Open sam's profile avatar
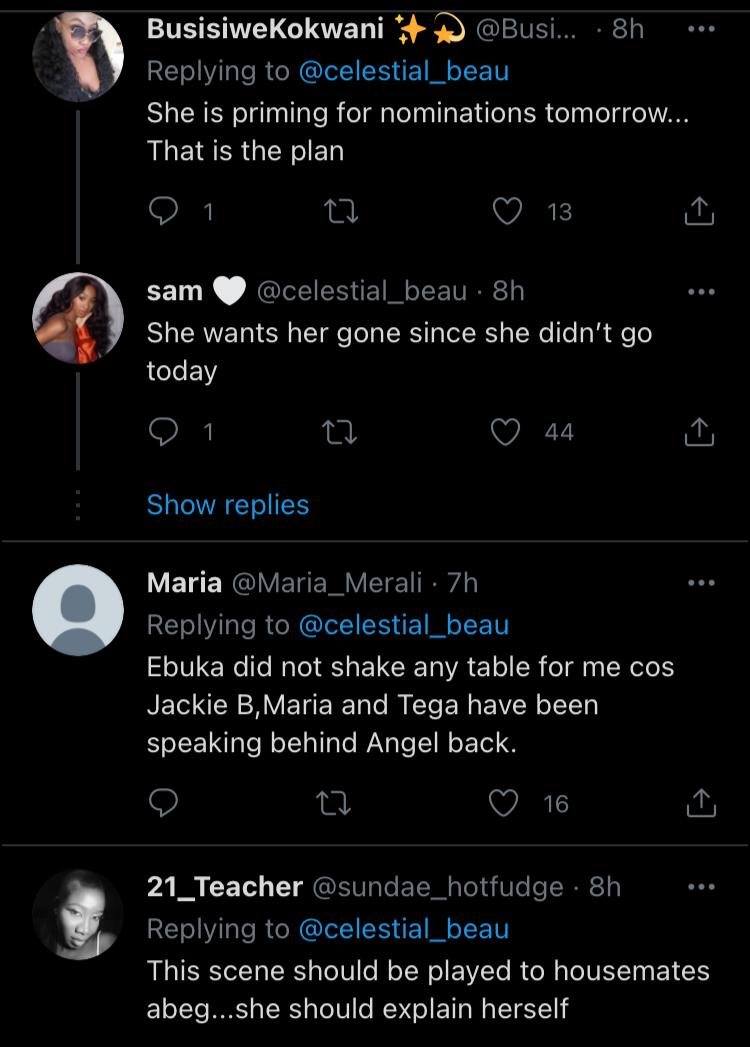The image size is (750, 1047). [78, 318]
